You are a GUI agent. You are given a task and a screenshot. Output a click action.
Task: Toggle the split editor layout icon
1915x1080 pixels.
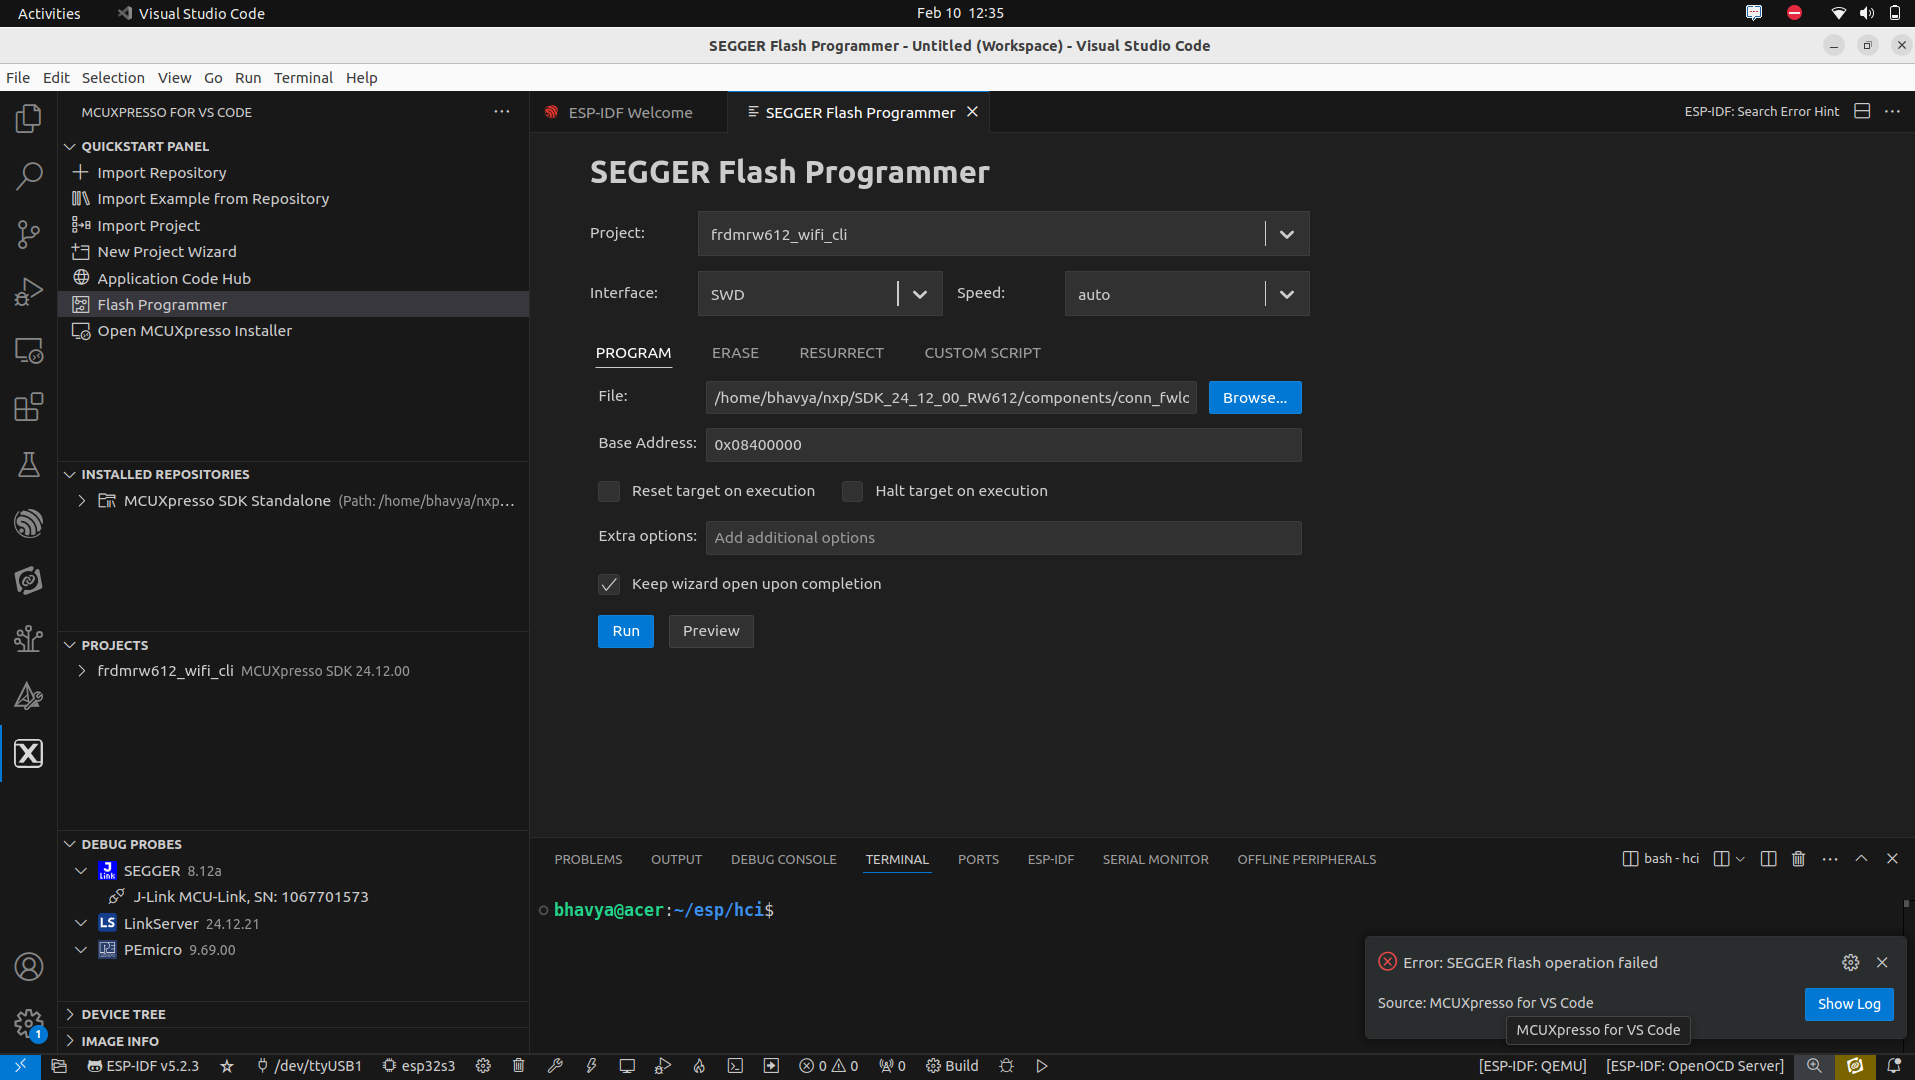pyautogui.click(x=1862, y=112)
